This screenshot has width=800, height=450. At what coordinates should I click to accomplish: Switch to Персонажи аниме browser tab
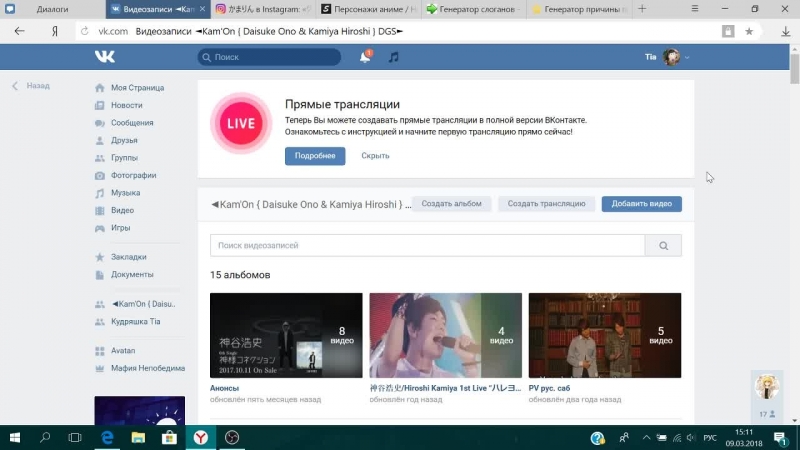(x=368, y=9)
